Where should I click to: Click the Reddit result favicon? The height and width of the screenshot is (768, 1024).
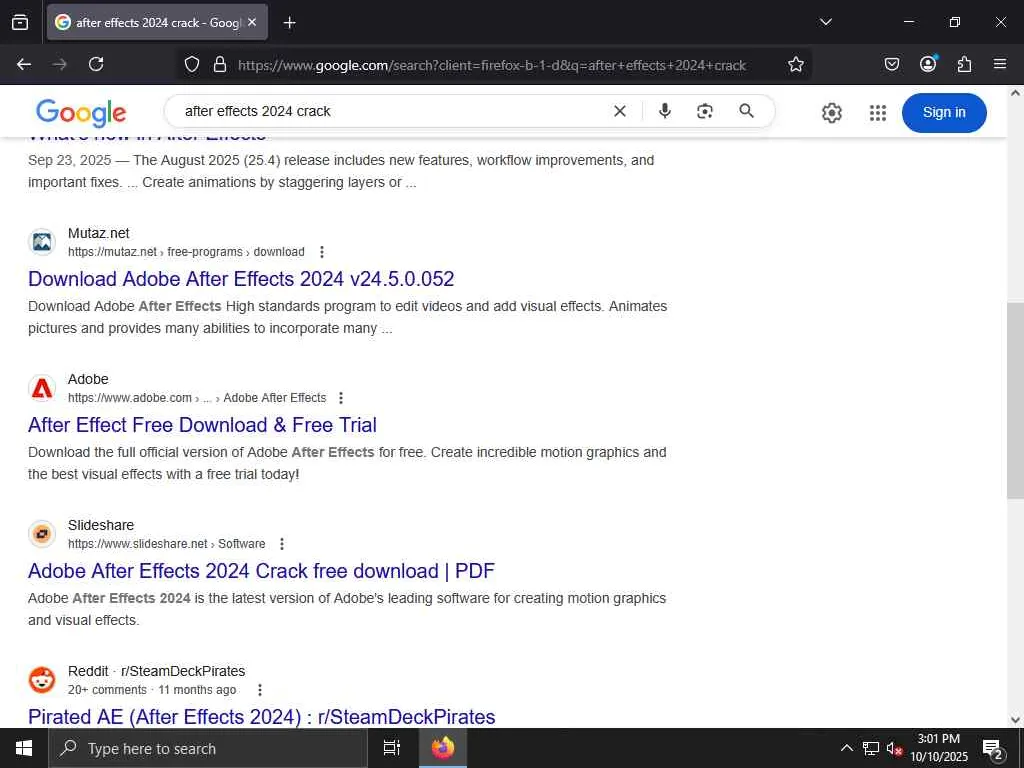tap(42, 680)
